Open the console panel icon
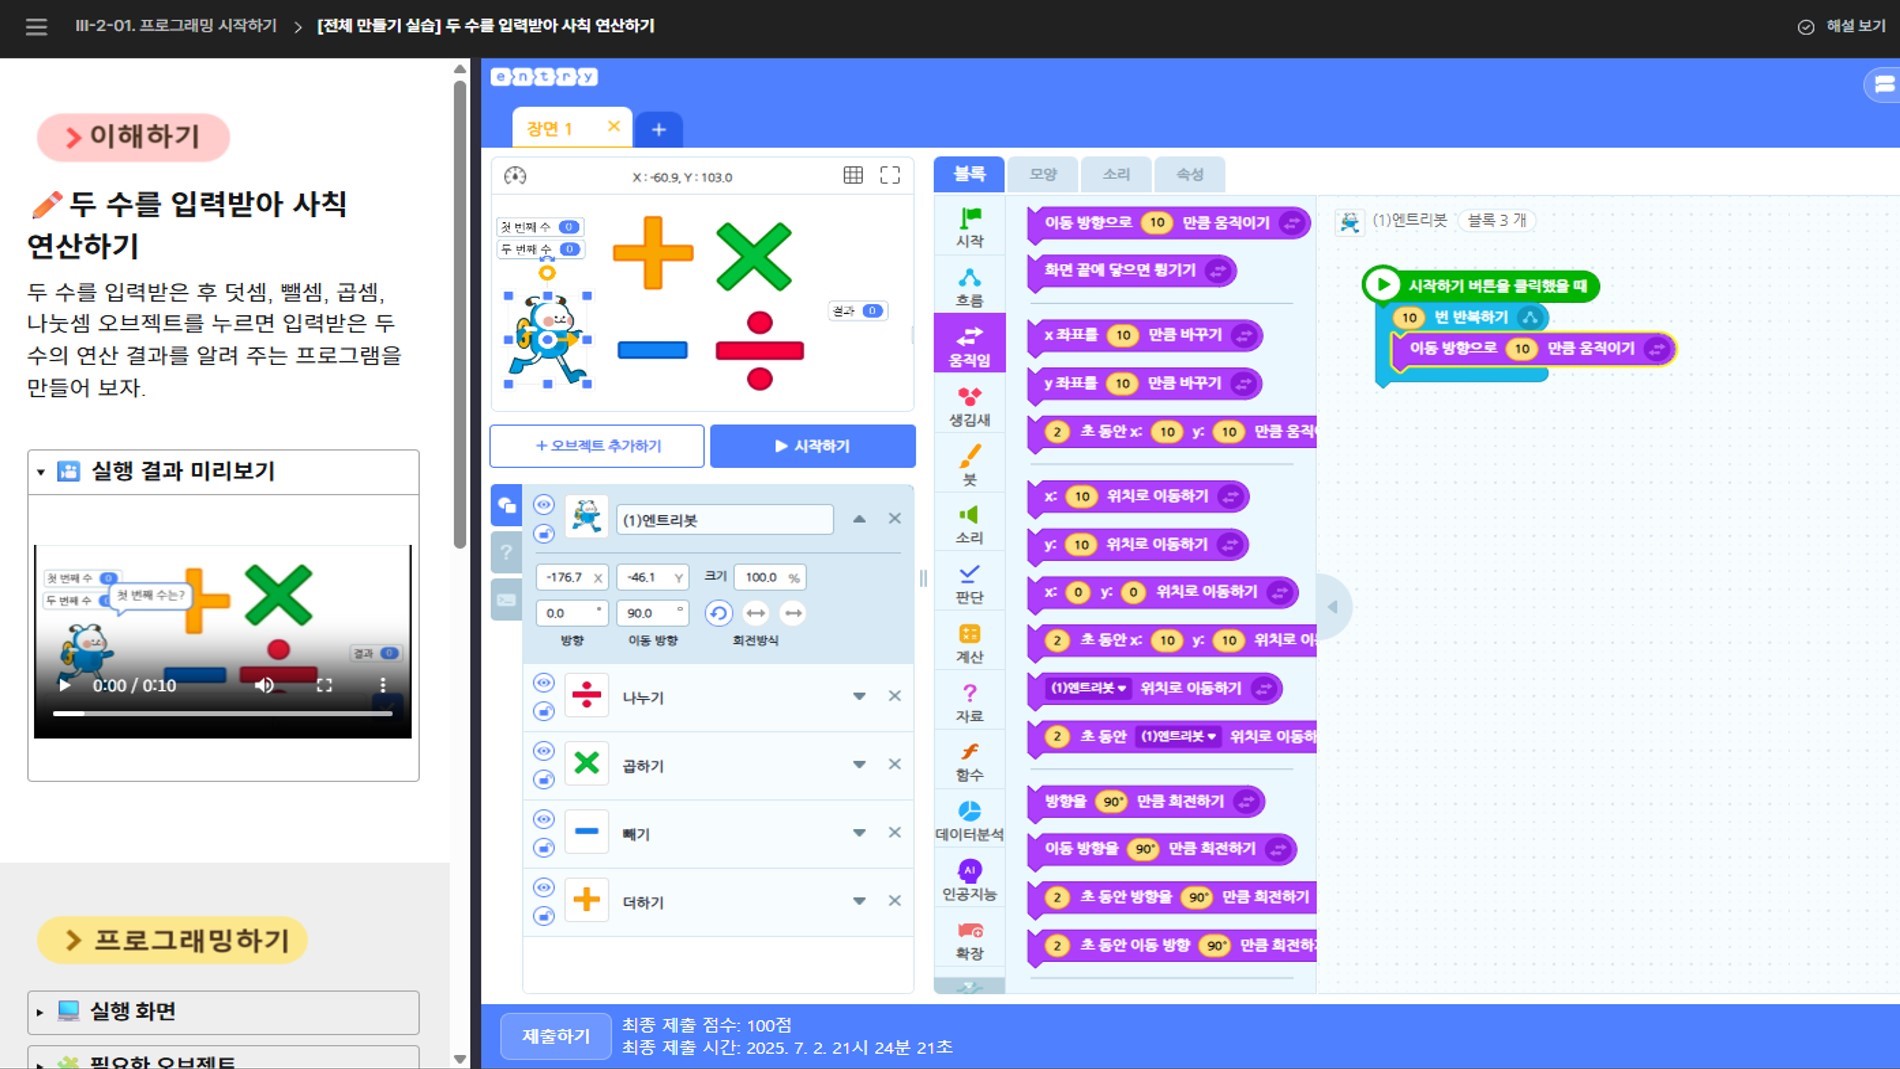Screen dimensions: 1900x1069 tap(507, 600)
